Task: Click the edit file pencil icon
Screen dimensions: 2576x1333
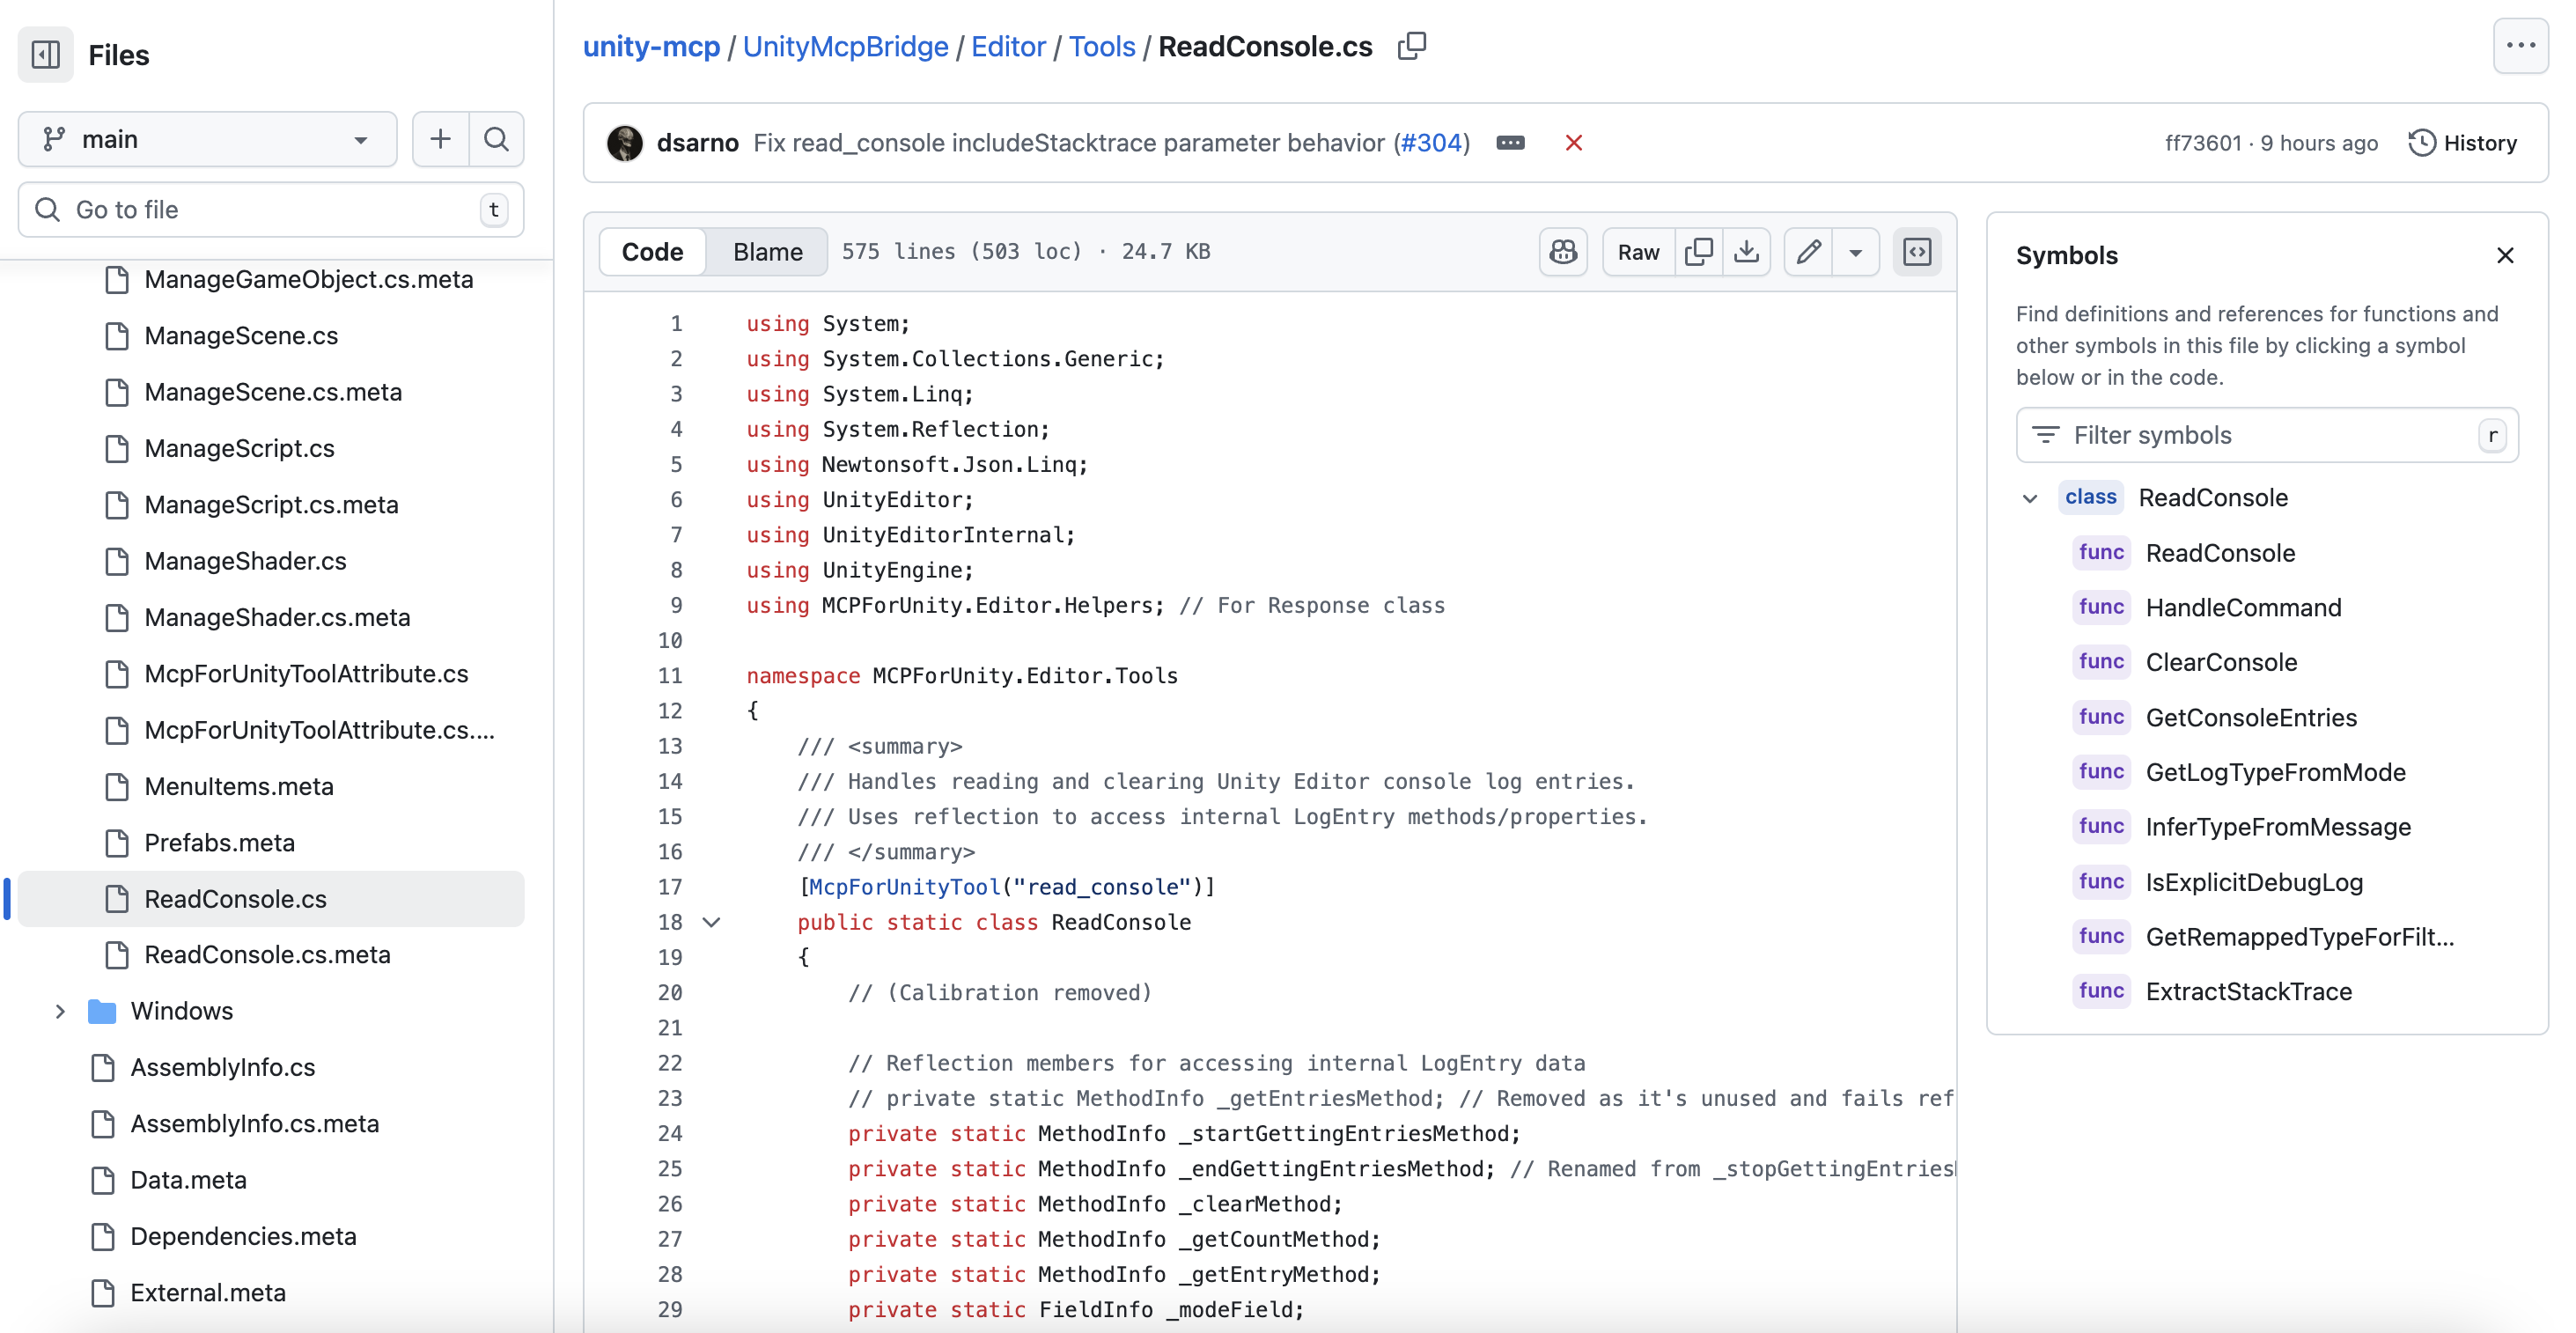Action: [x=1808, y=252]
